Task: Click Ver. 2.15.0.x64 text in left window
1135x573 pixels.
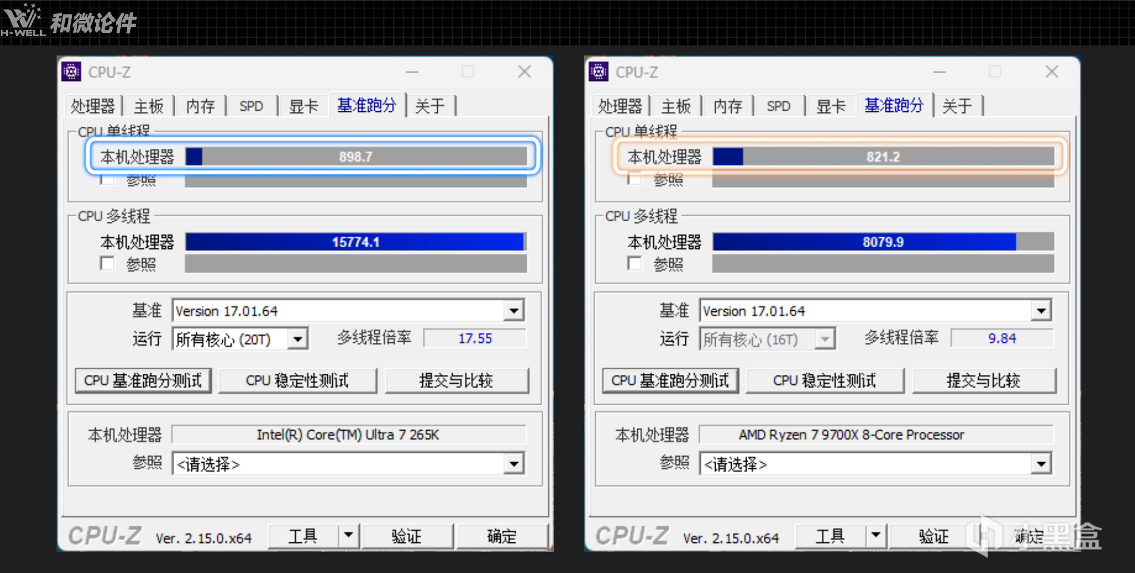Action: tap(203, 538)
